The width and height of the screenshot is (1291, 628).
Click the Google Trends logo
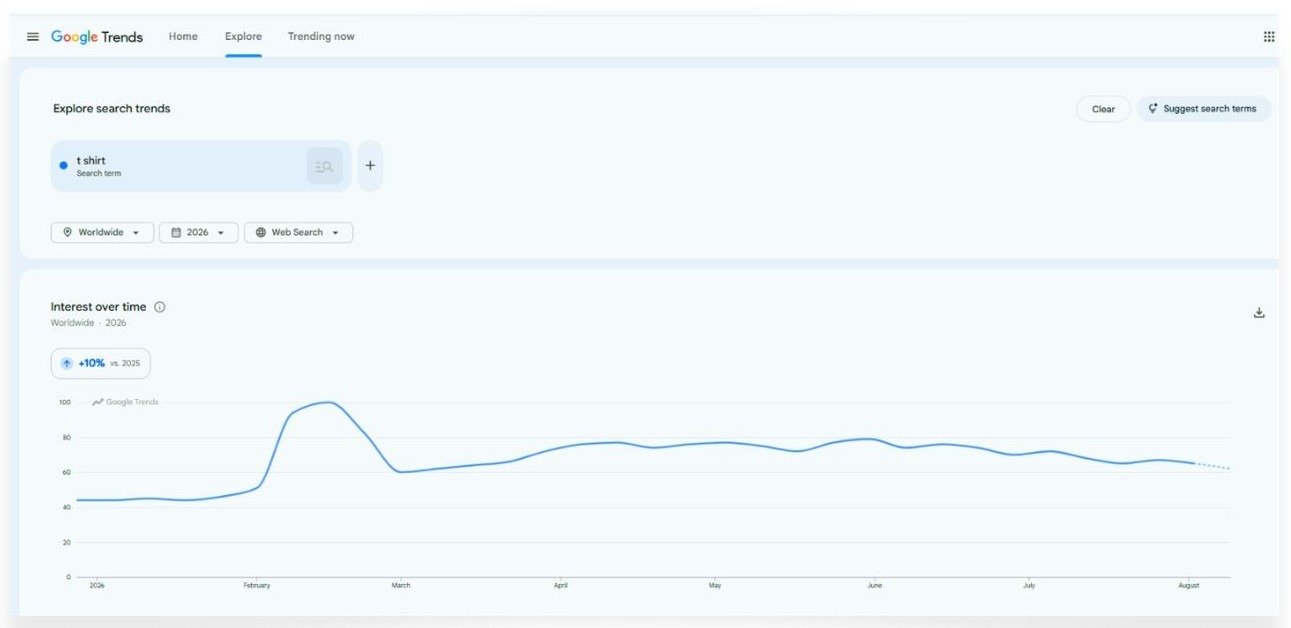pos(97,37)
